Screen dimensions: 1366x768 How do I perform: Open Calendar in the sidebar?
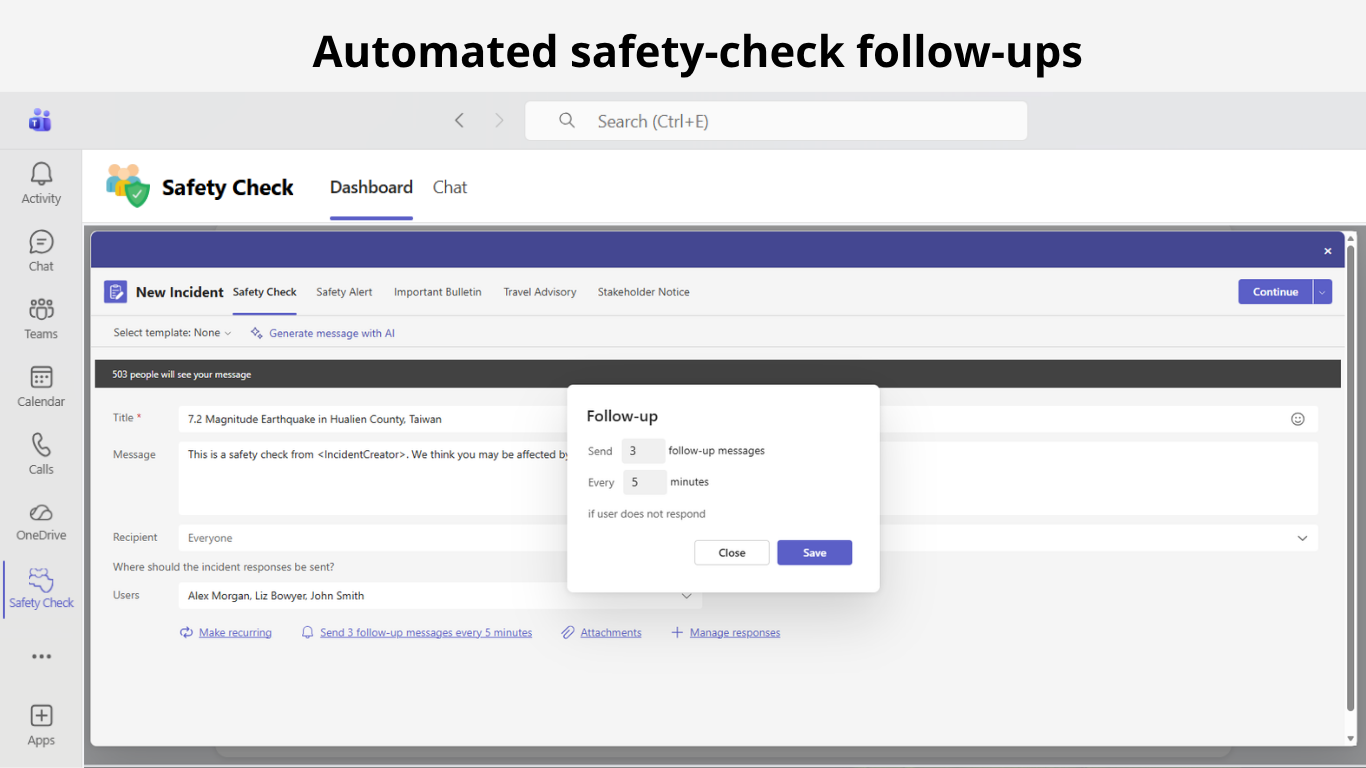tap(41, 387)
